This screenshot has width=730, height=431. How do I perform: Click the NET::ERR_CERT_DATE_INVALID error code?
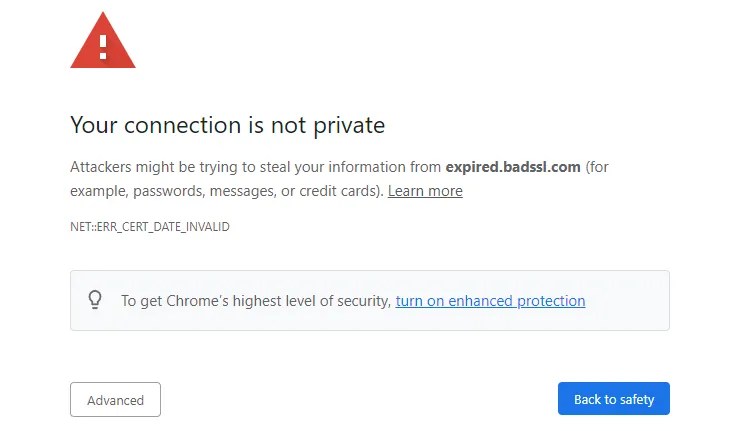(150, 227)
